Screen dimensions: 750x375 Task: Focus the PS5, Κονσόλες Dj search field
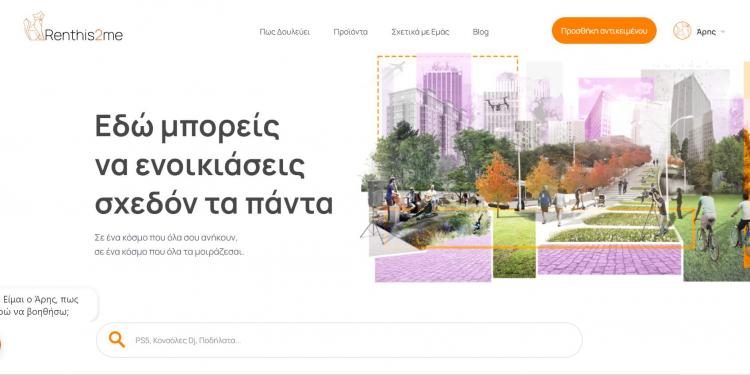coord(339,340)
